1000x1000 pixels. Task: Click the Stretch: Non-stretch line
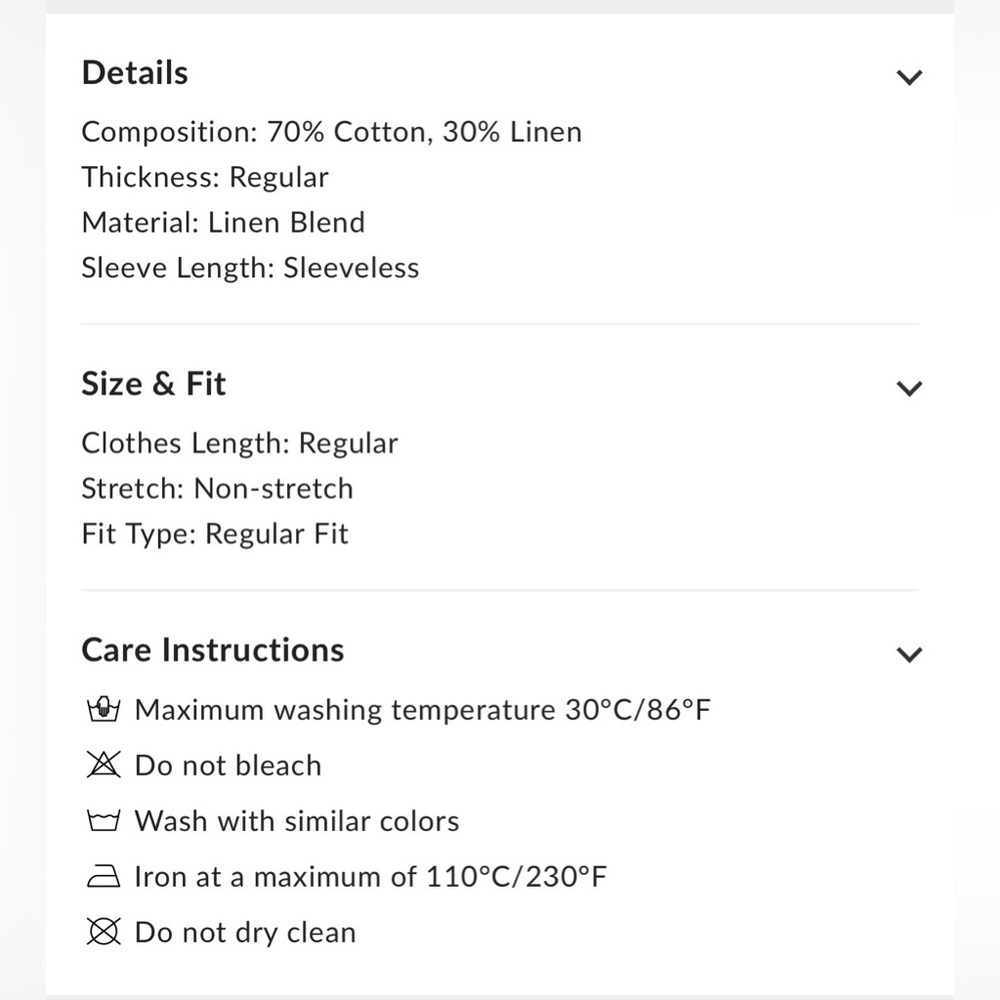click(x=217, y=489)
